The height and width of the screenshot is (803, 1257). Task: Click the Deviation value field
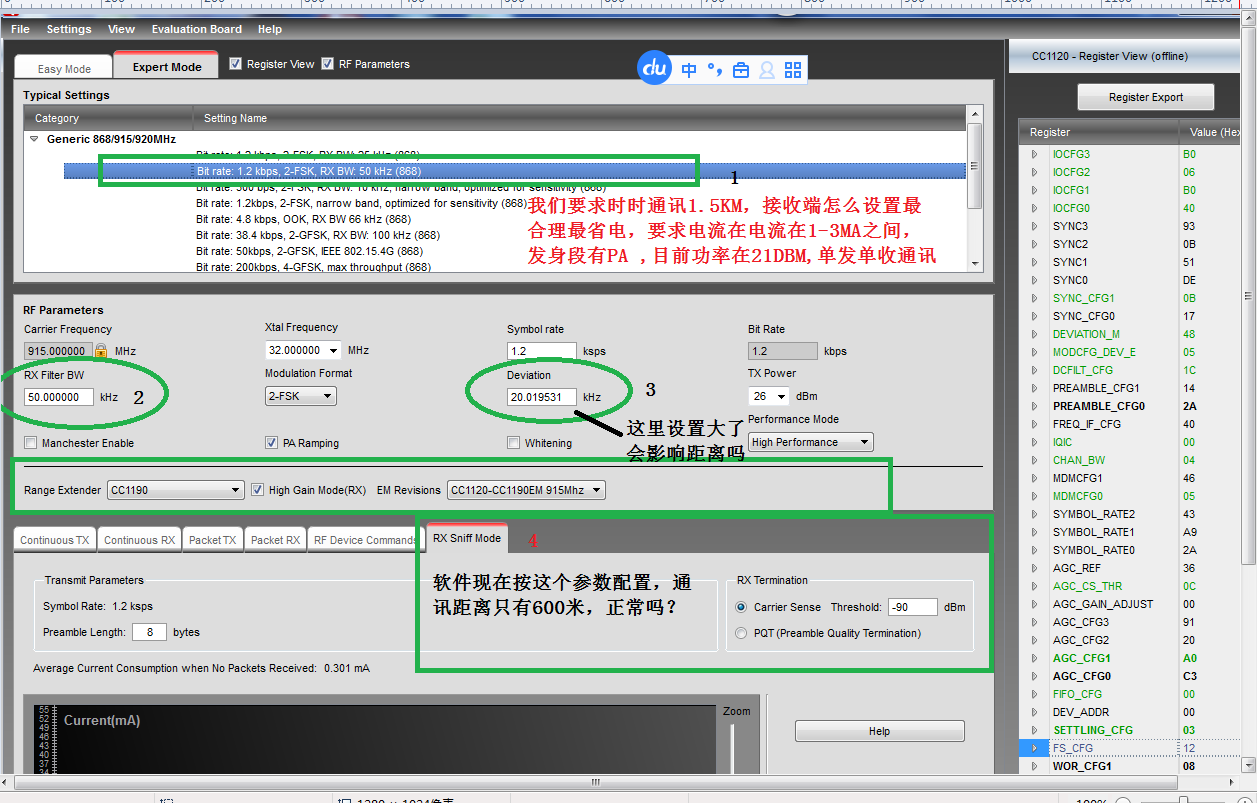(542, 397)
